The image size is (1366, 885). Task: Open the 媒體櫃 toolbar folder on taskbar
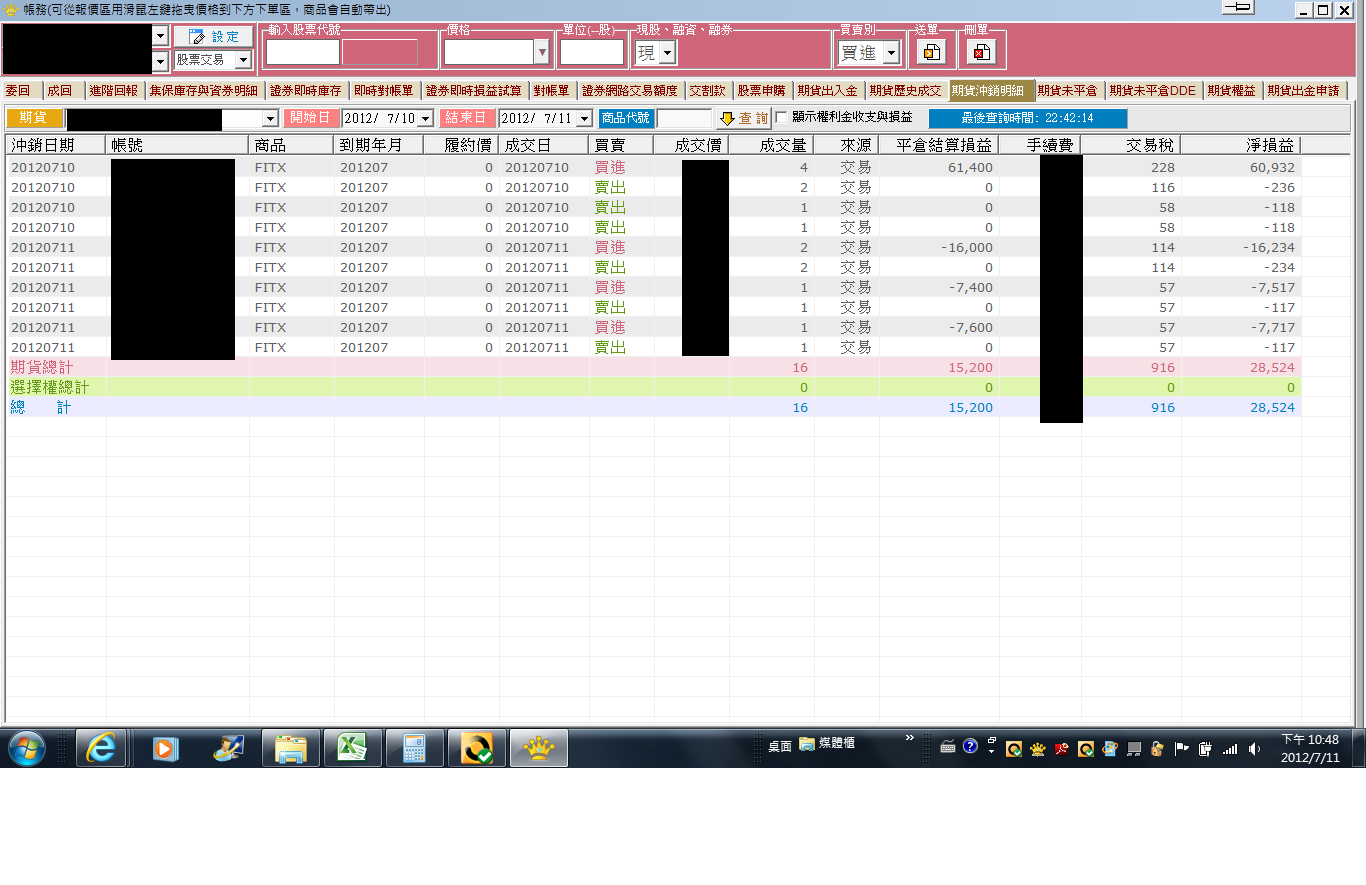click(x=827, y=744)
